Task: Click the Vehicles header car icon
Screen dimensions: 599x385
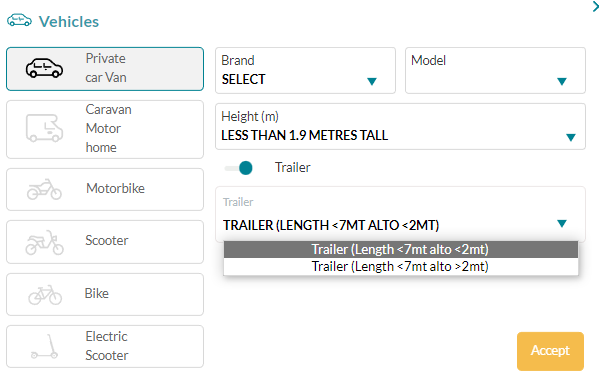Action: (x=19, y=20)
